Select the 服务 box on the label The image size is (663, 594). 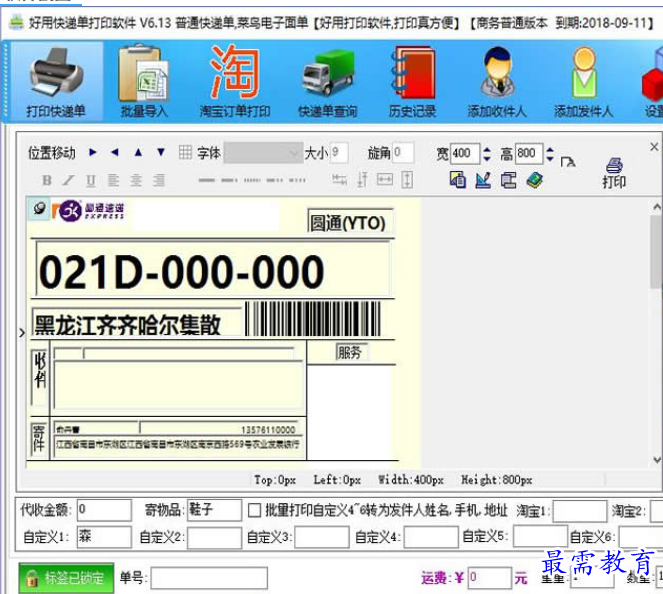[x=351, y=352]
